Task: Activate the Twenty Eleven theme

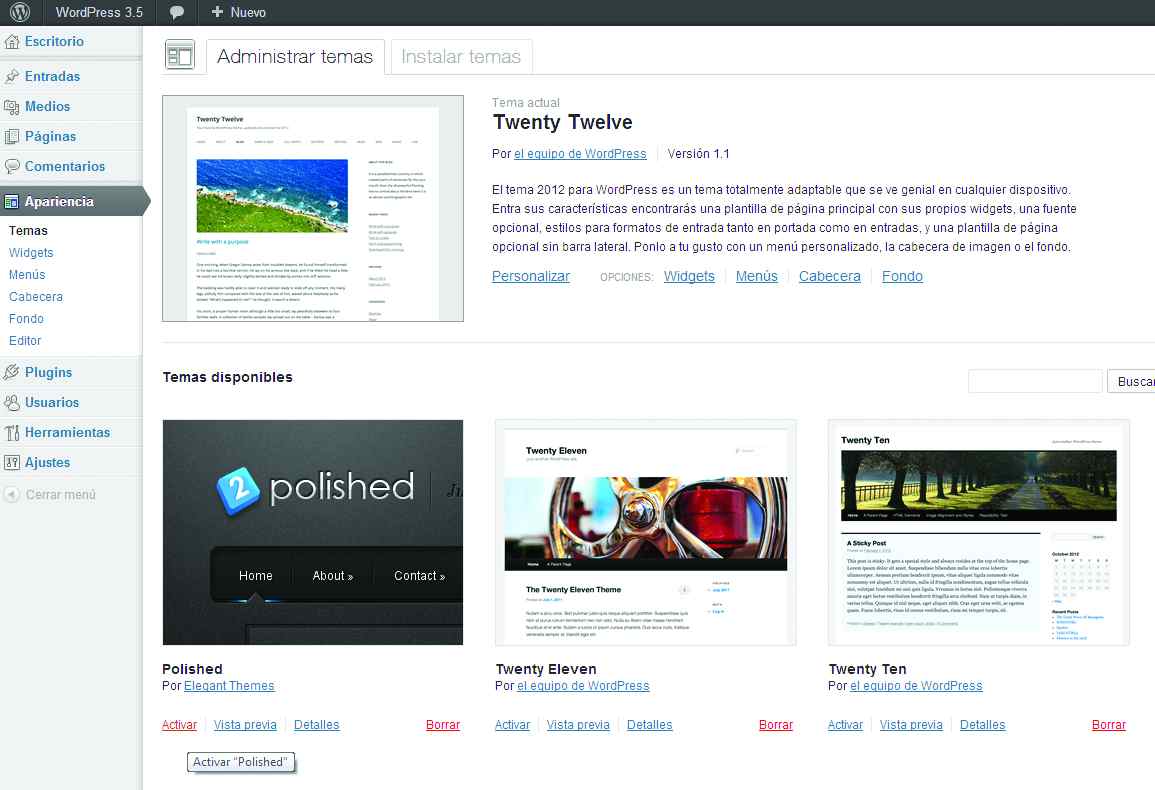Action: coord(513,725)
